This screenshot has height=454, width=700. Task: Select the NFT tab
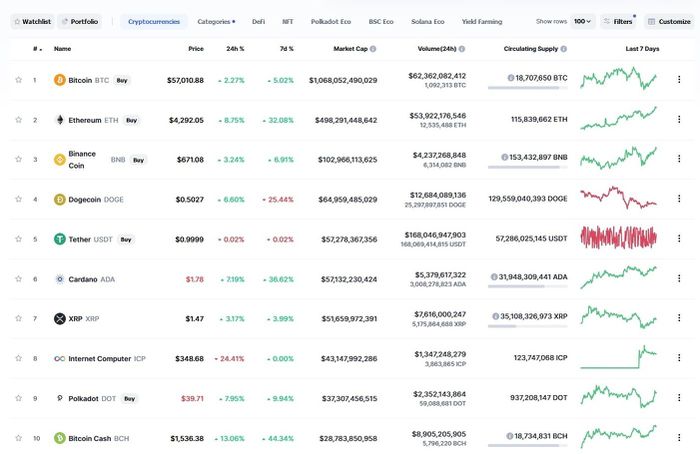tap(288, 21)
